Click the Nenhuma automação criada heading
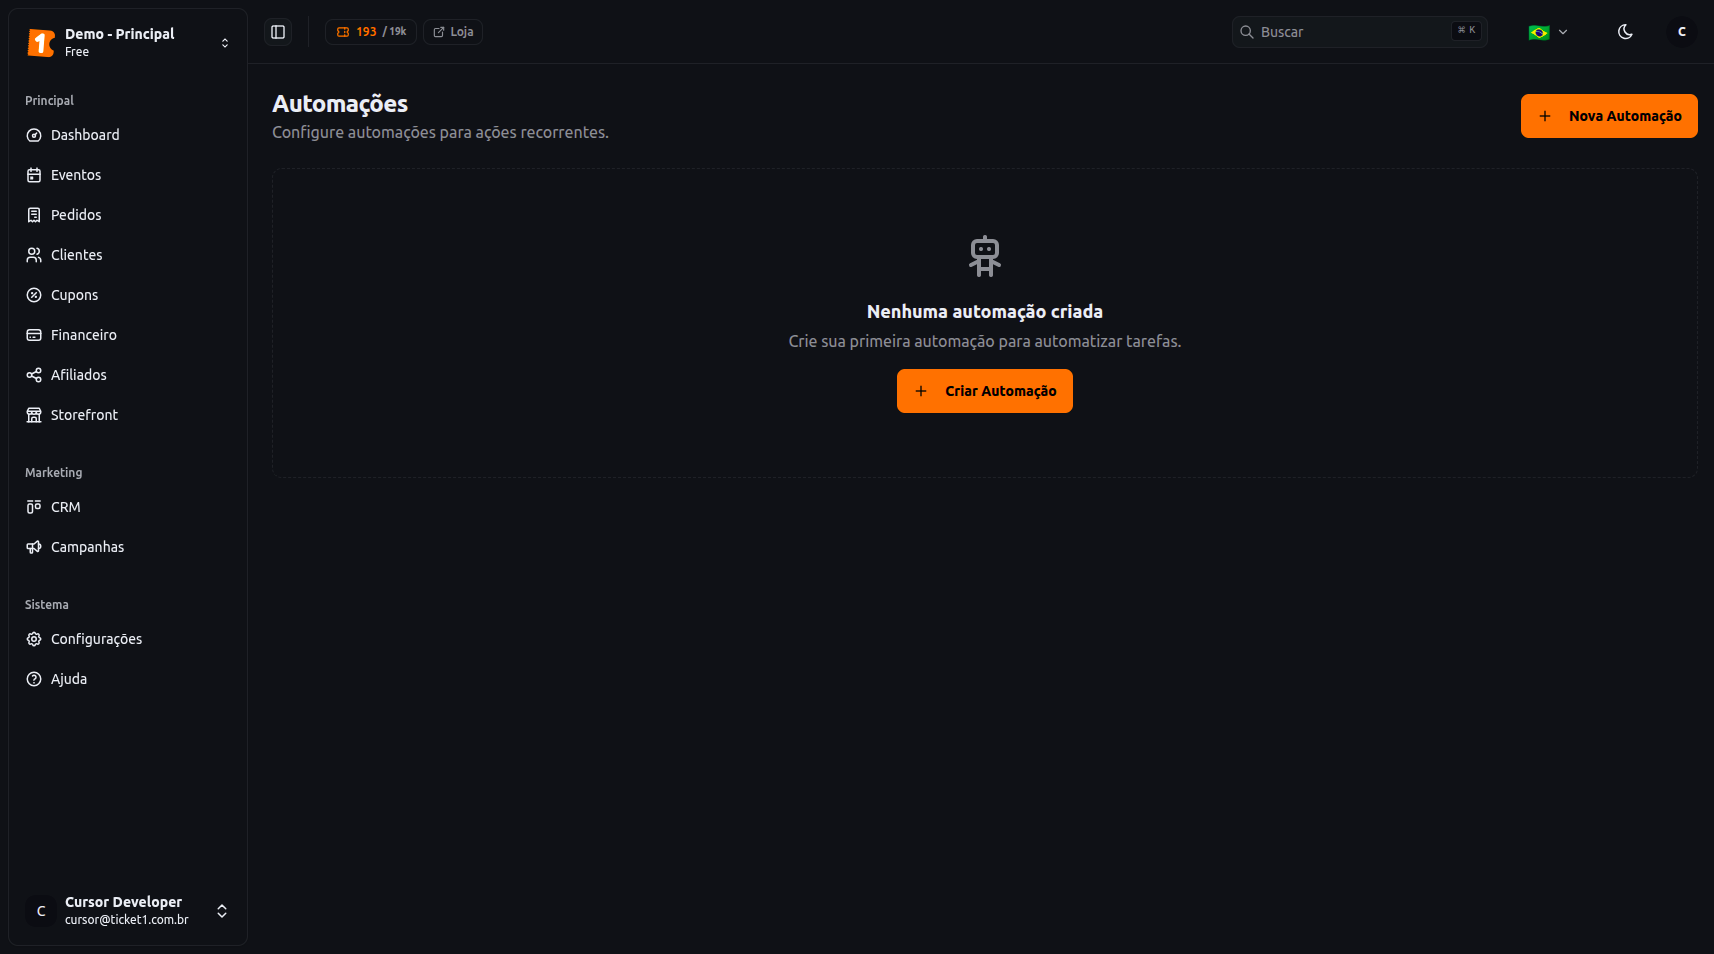The image size is (1714, 954). 985,312
